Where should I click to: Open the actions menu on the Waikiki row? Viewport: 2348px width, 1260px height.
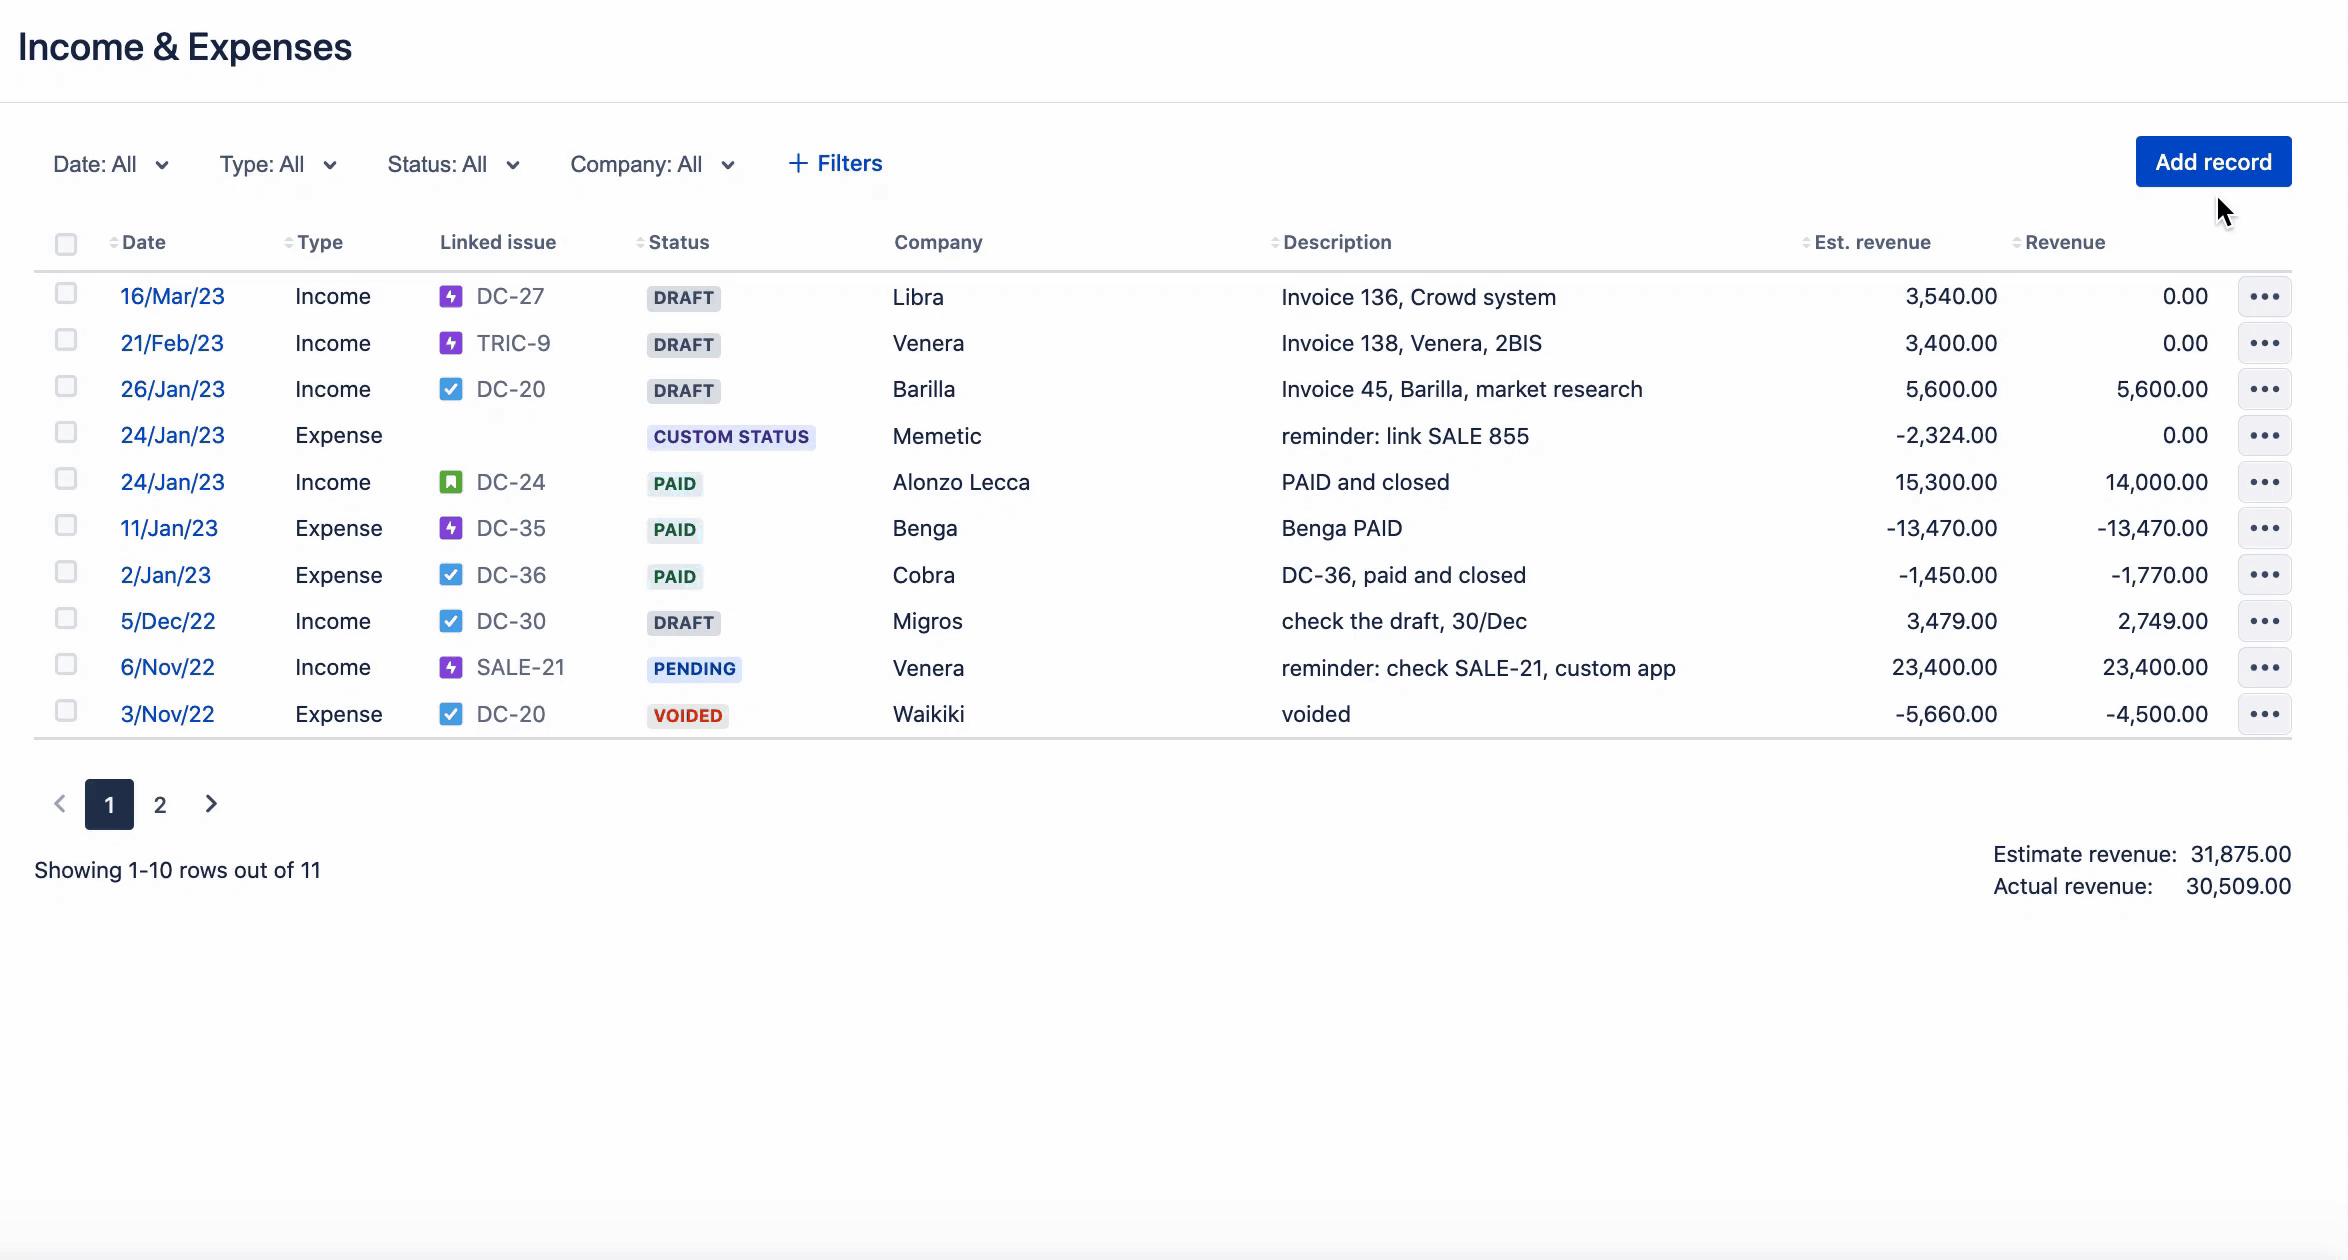click(2264, 713)
